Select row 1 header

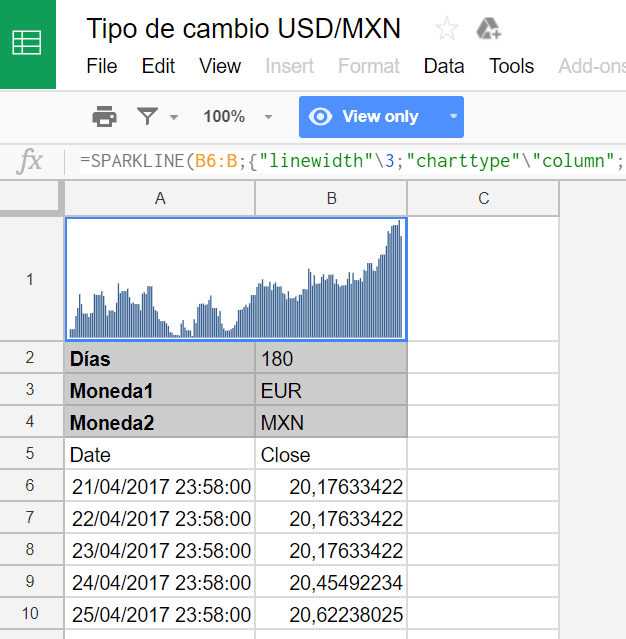(x=30, y=279)
